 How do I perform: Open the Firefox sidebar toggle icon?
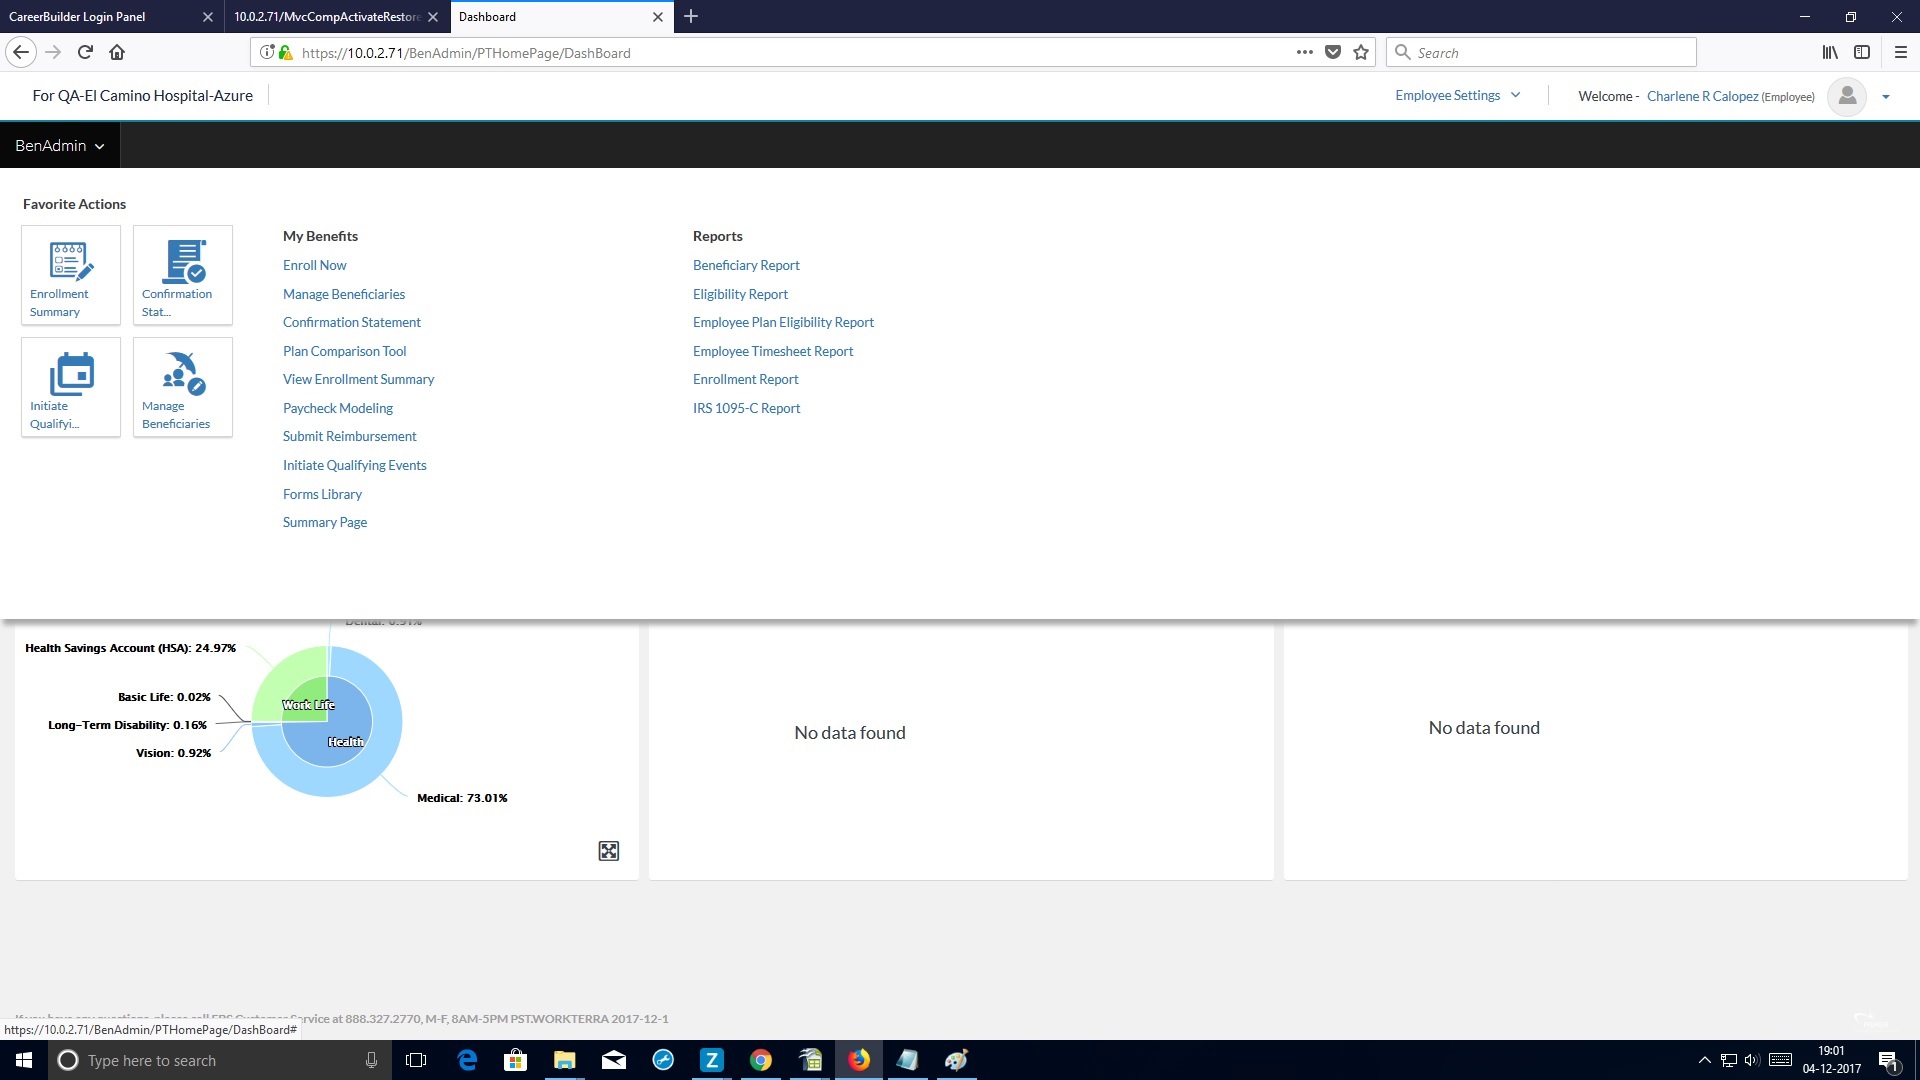coord(1862,53)
